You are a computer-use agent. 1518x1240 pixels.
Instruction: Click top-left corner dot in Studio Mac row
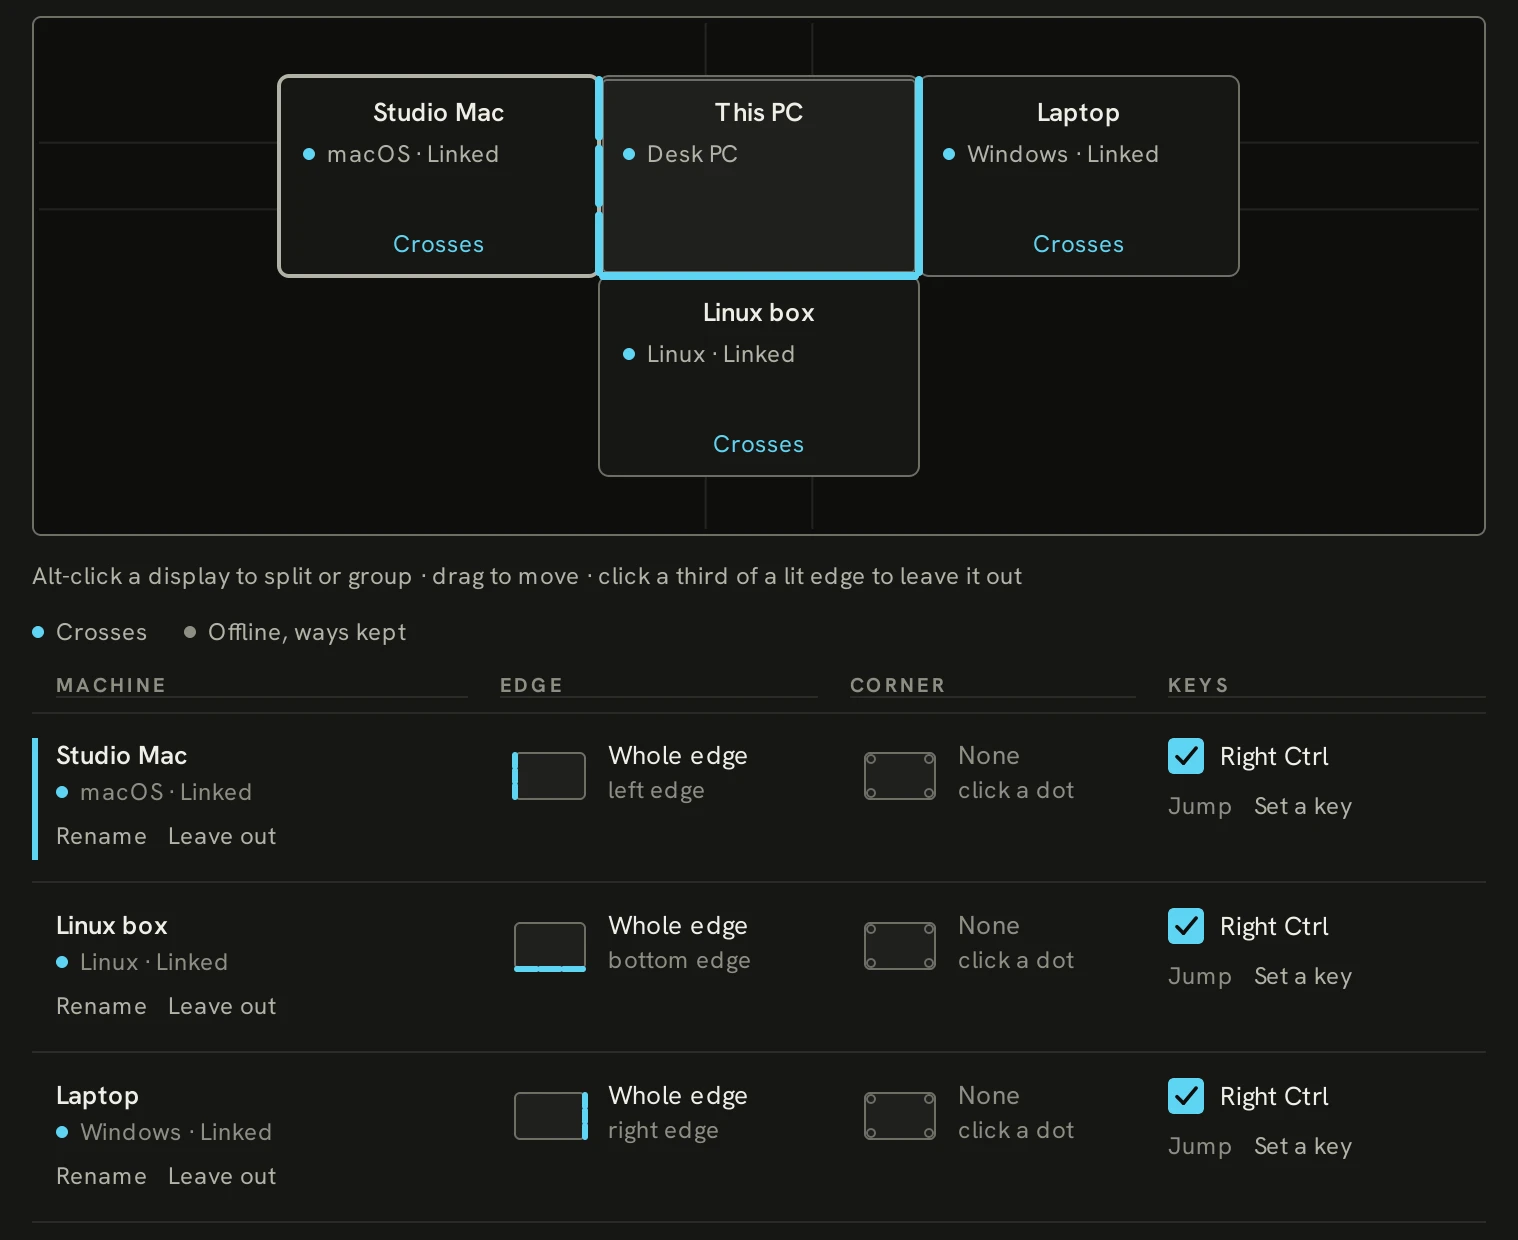(871, 759)
